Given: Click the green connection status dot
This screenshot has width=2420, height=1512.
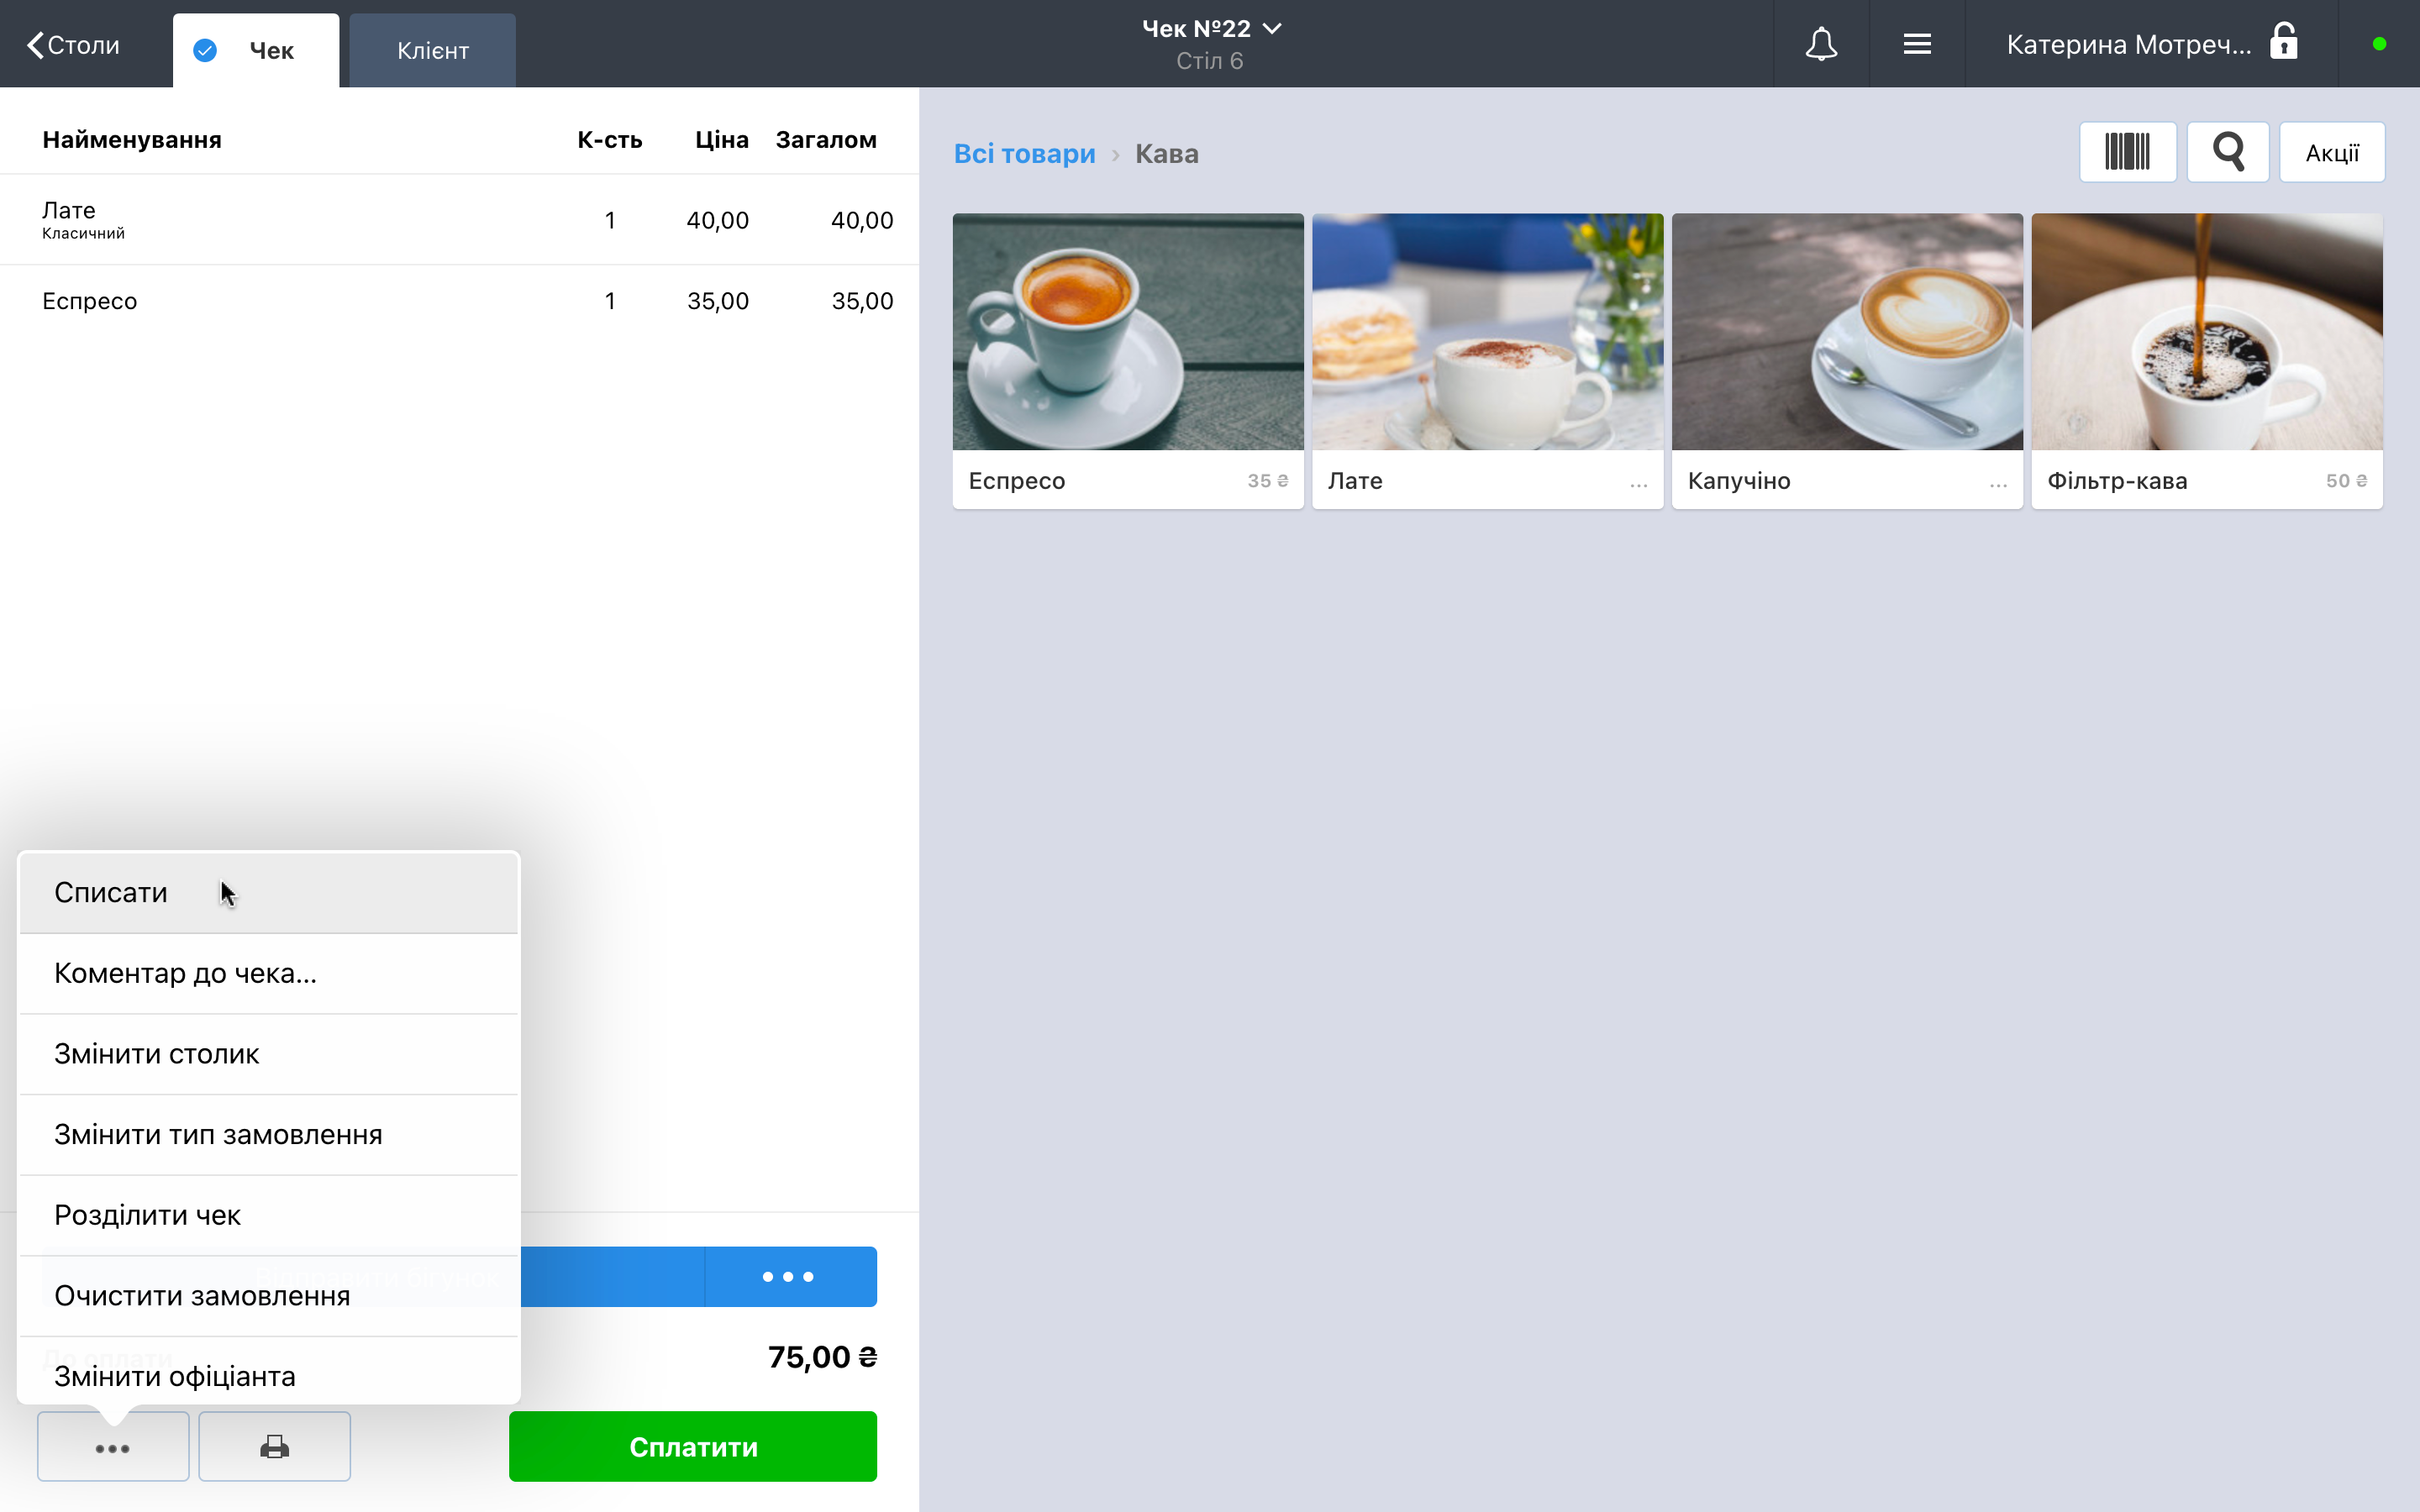Looking at the screenshot, I should click(x=2379, y=44).
